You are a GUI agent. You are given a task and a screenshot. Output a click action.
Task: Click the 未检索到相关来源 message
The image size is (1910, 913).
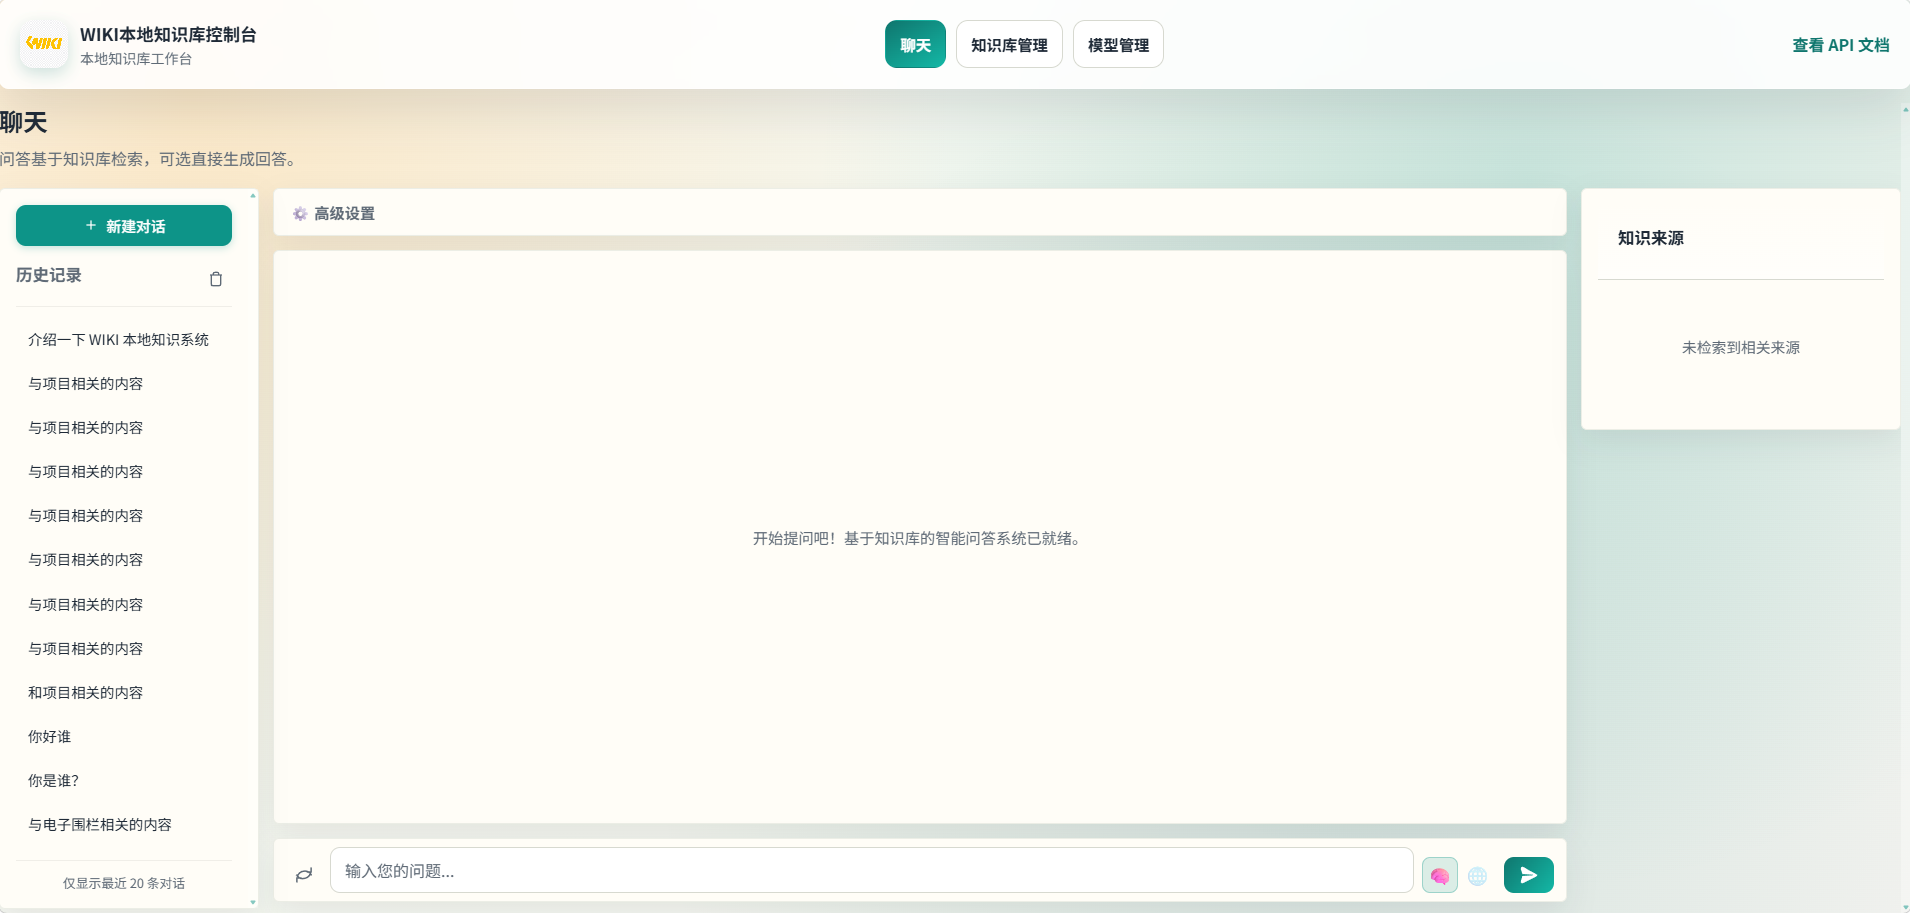coord(1741,348)
